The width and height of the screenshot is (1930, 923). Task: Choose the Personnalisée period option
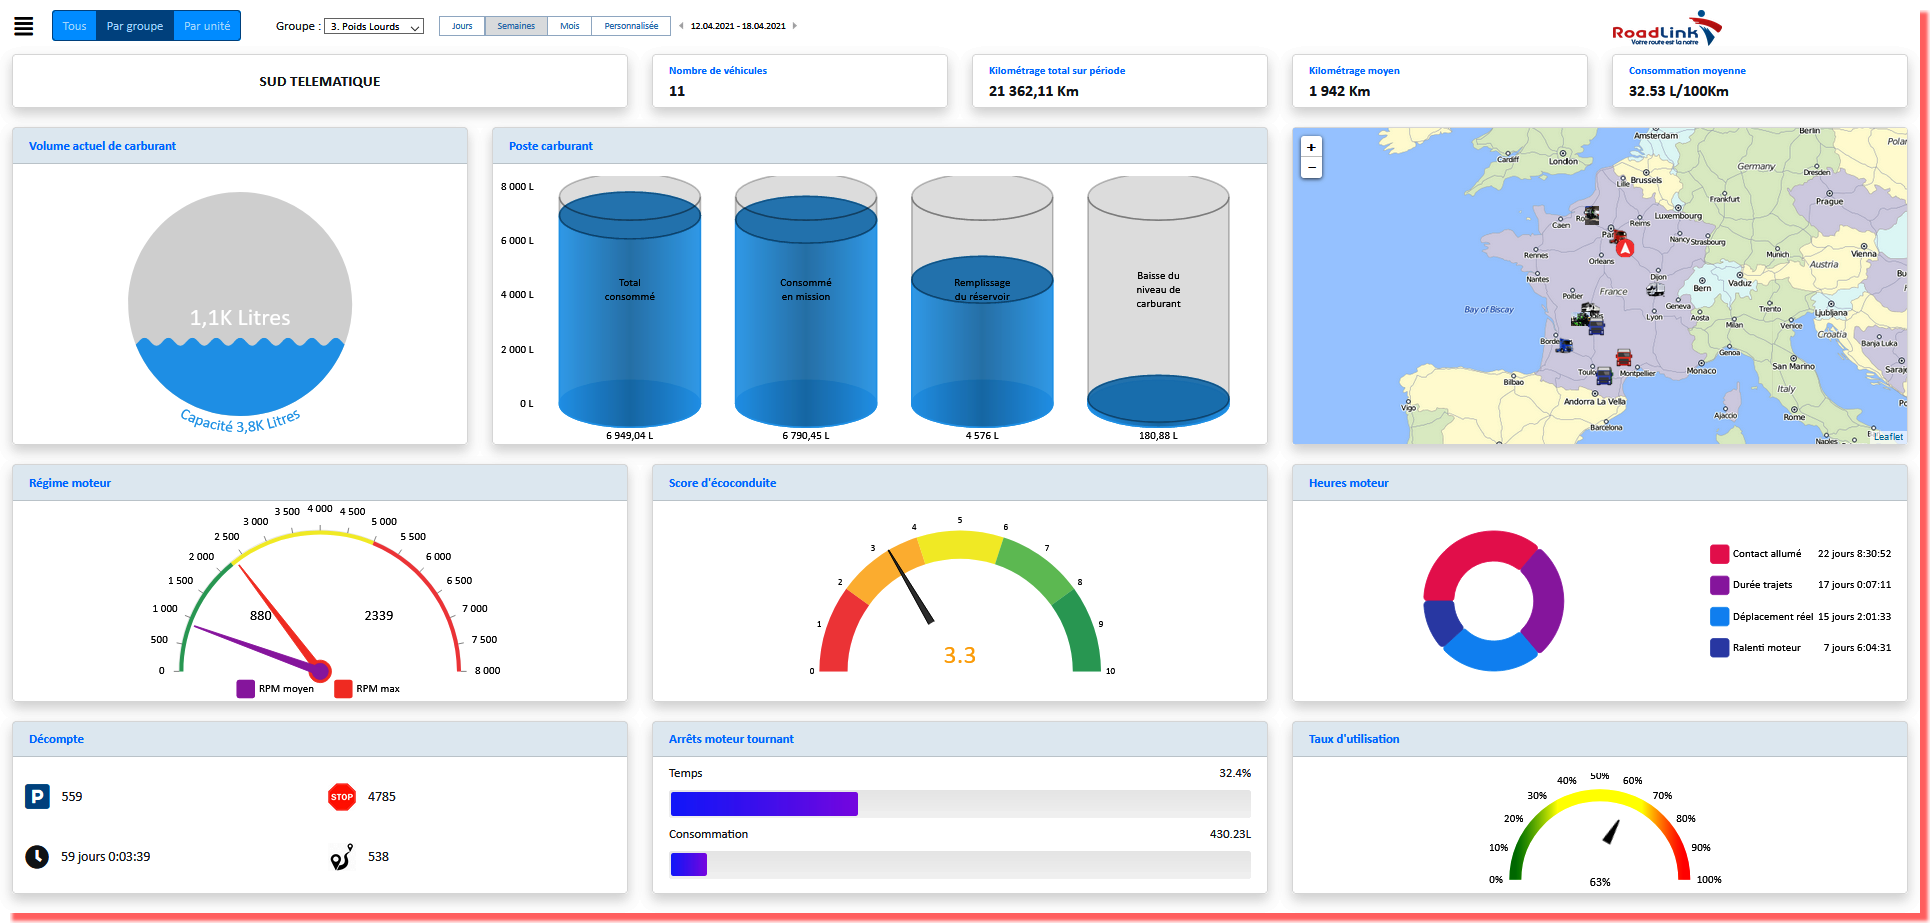631,26
